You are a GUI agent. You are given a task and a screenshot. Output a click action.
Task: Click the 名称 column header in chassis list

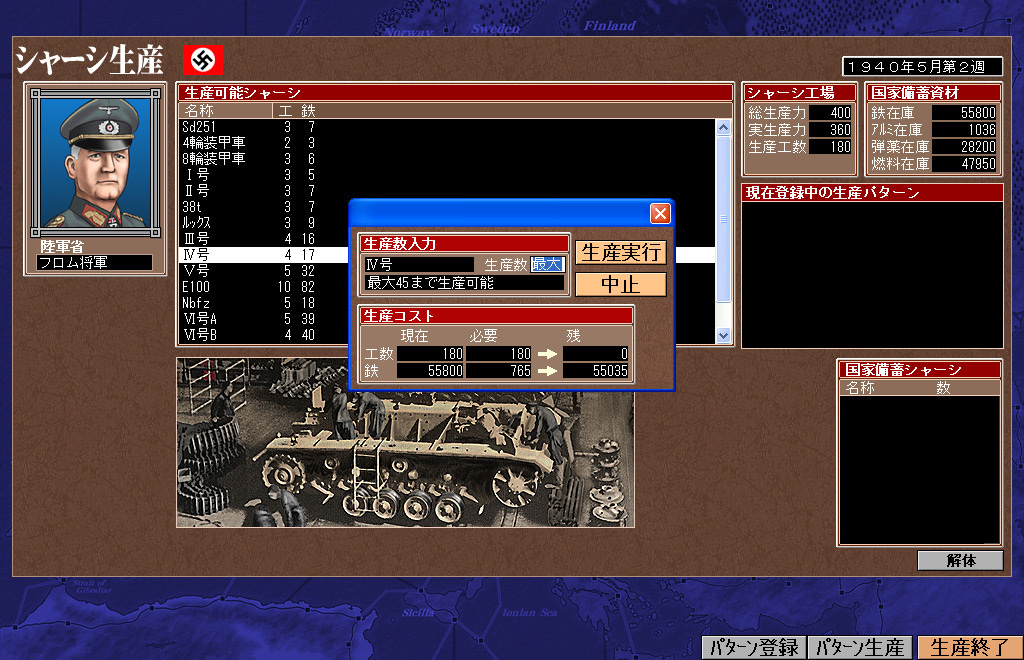pos(226,111)
